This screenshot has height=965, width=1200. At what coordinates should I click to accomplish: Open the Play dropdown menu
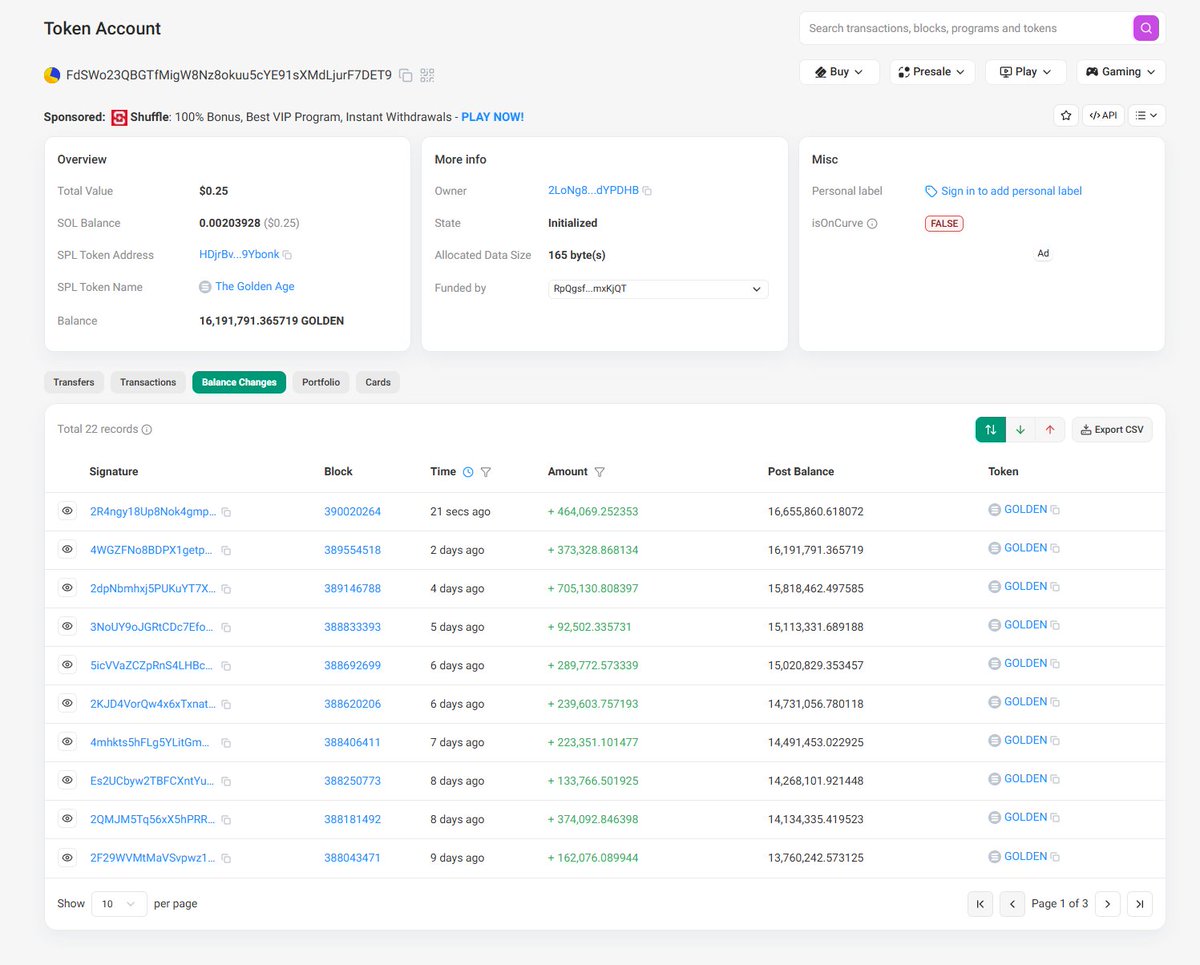(x=1026, y=72)
